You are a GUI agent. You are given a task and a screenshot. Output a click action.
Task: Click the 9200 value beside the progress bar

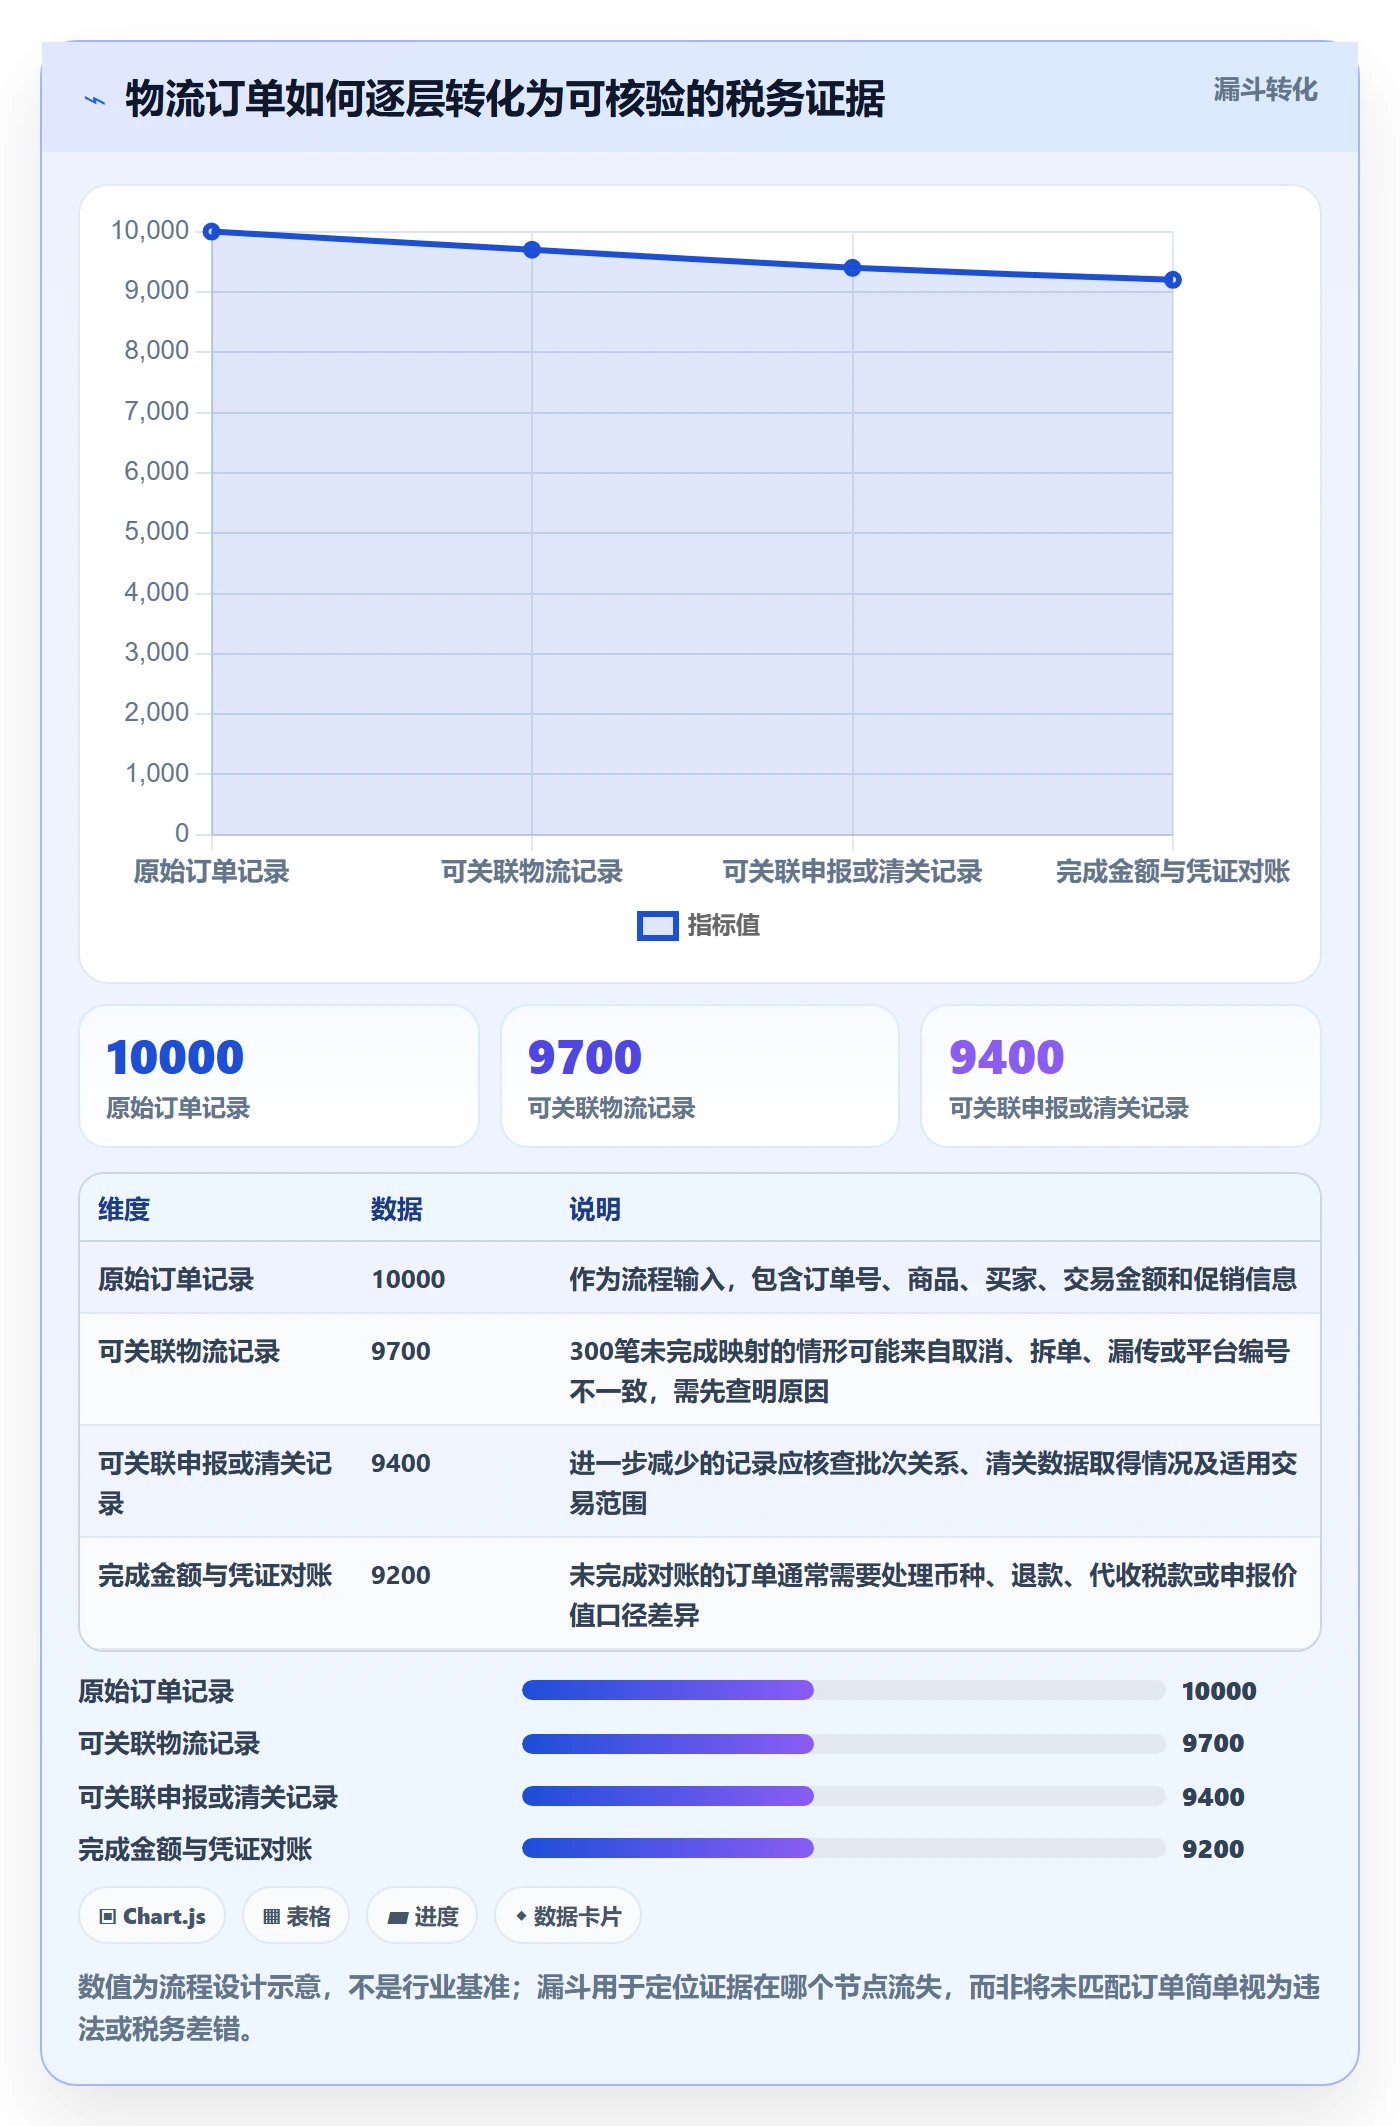(x=1213, y=1849)
